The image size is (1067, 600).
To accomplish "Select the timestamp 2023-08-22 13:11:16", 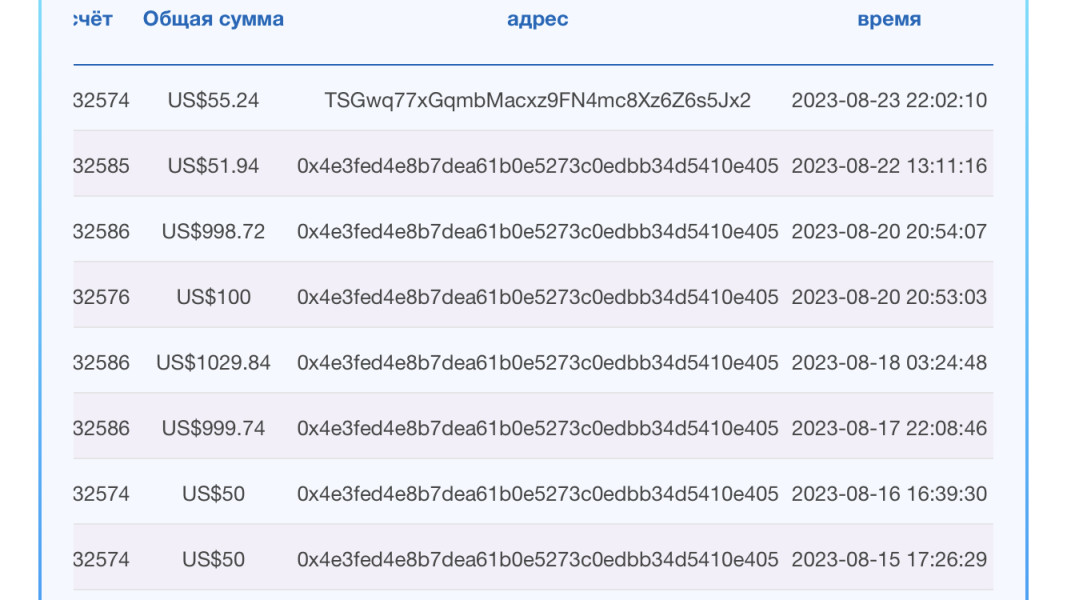I will (x=889, y=166).
